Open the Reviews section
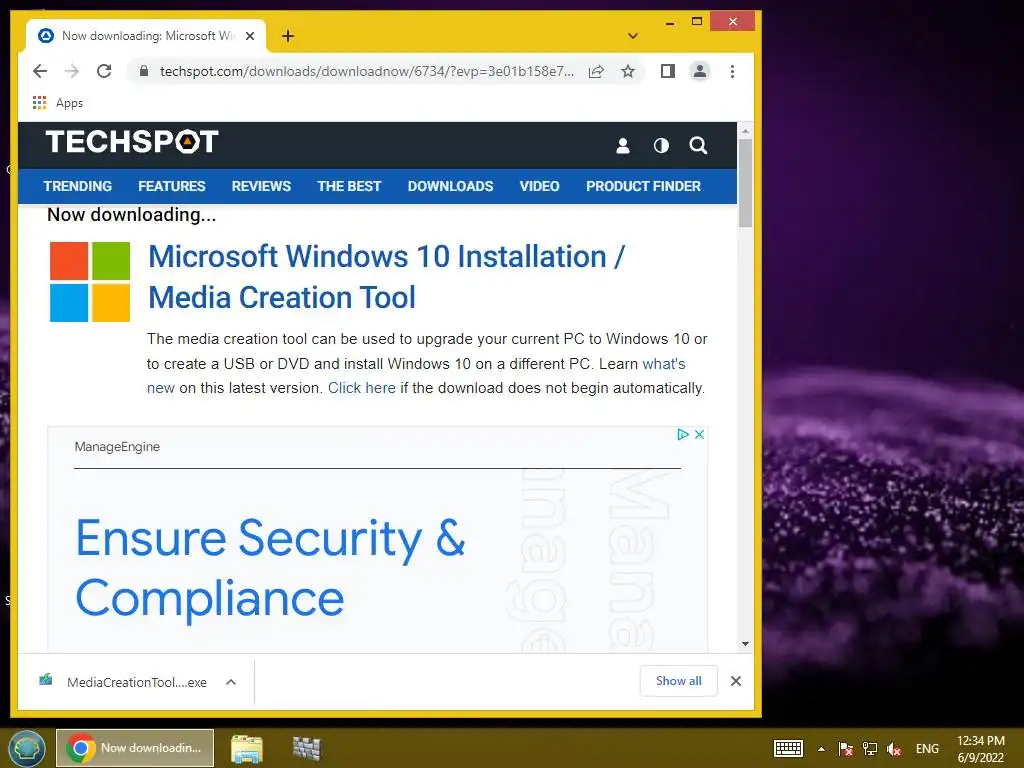Viewport: 1024px width, 768px height. pos(261,186)
